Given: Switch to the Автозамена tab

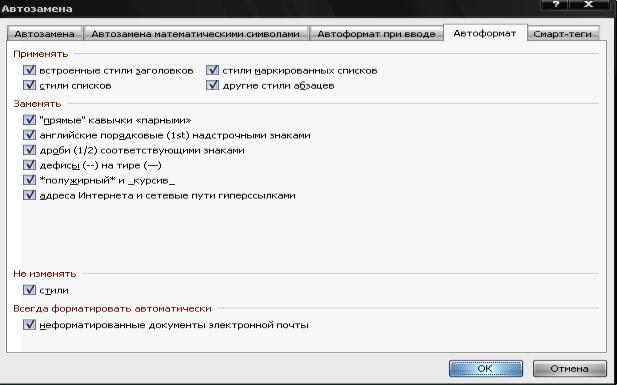Looking at the screenshot, I should [44, 34].
